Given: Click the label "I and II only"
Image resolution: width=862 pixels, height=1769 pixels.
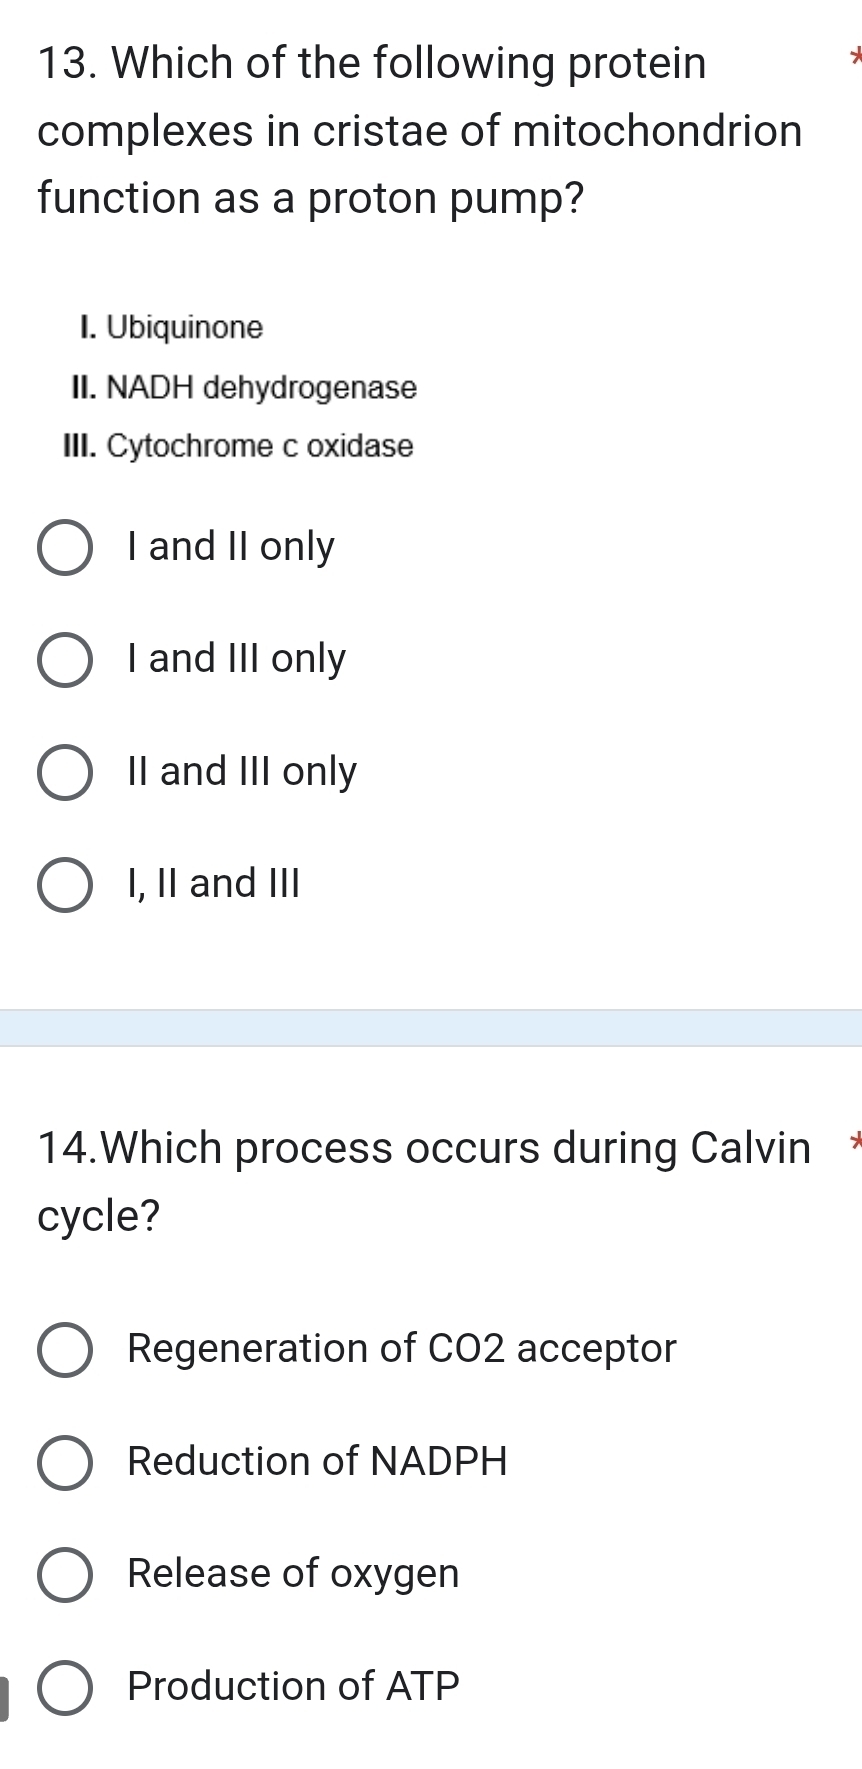Looking at the screenshot, I should pos(230,546).
